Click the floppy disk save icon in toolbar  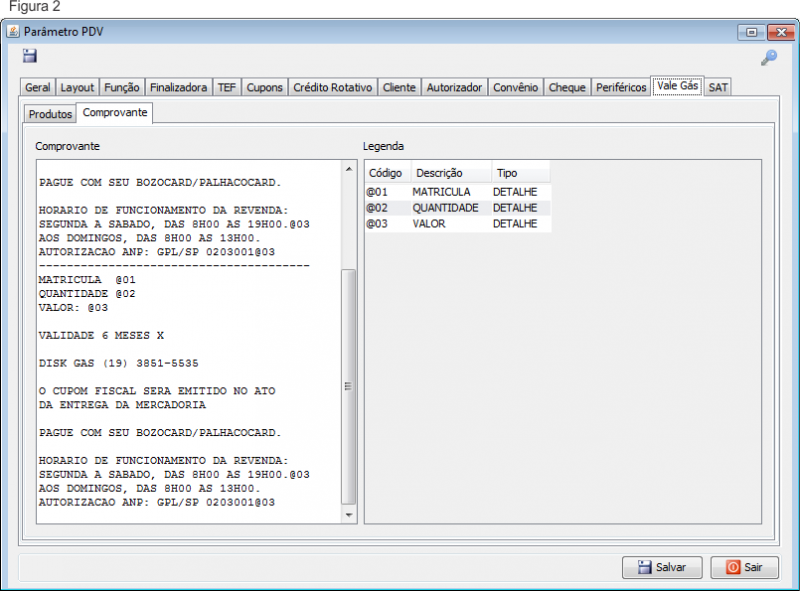point(30,56)
